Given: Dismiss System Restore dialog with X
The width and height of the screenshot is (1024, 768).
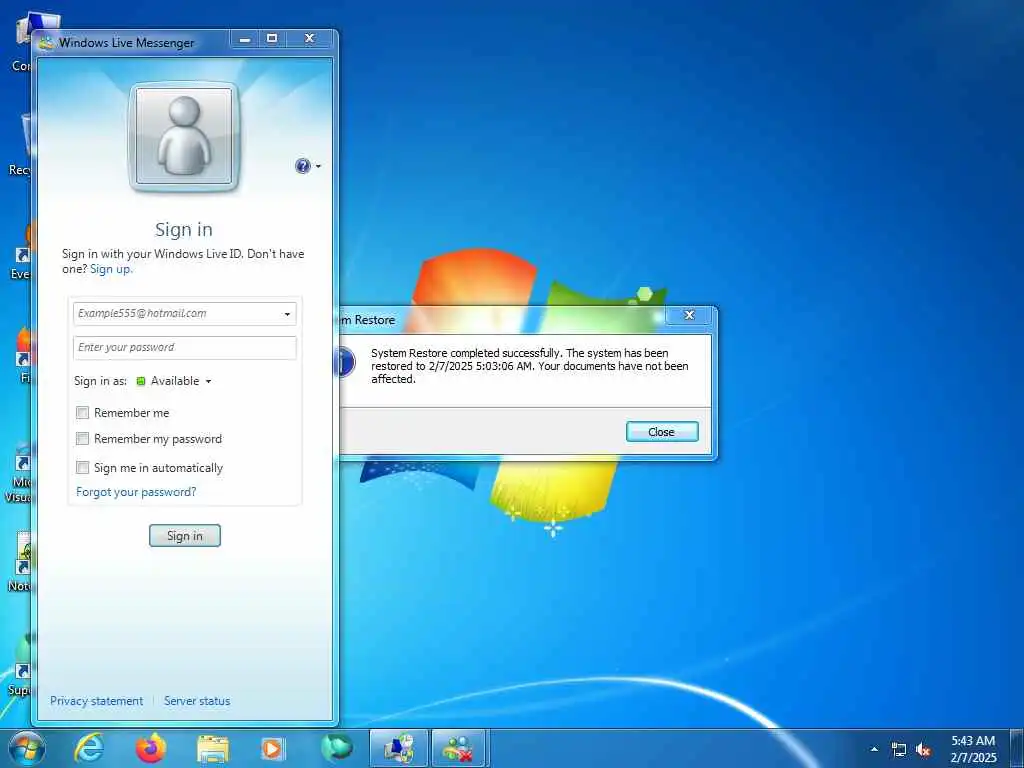Looking at the screenshot, I should pos(689,315).
